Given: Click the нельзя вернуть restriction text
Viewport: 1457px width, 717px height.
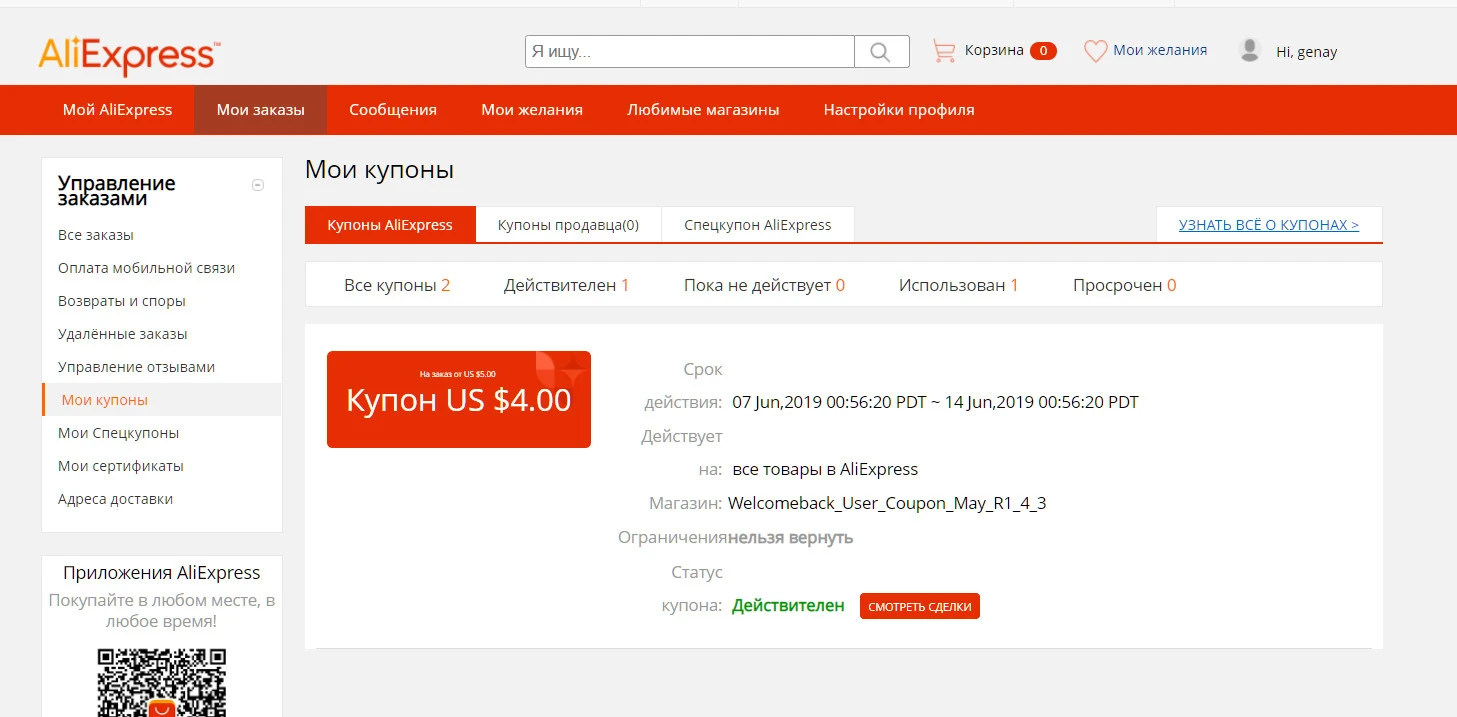Looking at the screenshot, I should 790,537.
